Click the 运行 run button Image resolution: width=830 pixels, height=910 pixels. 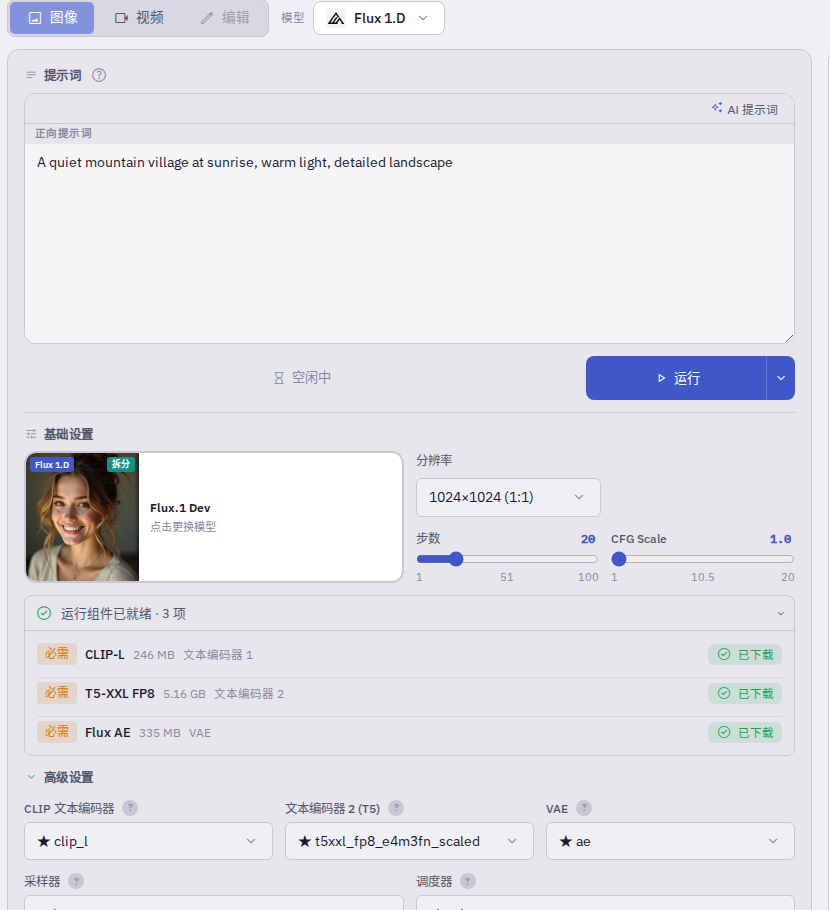tap(676, 378)
